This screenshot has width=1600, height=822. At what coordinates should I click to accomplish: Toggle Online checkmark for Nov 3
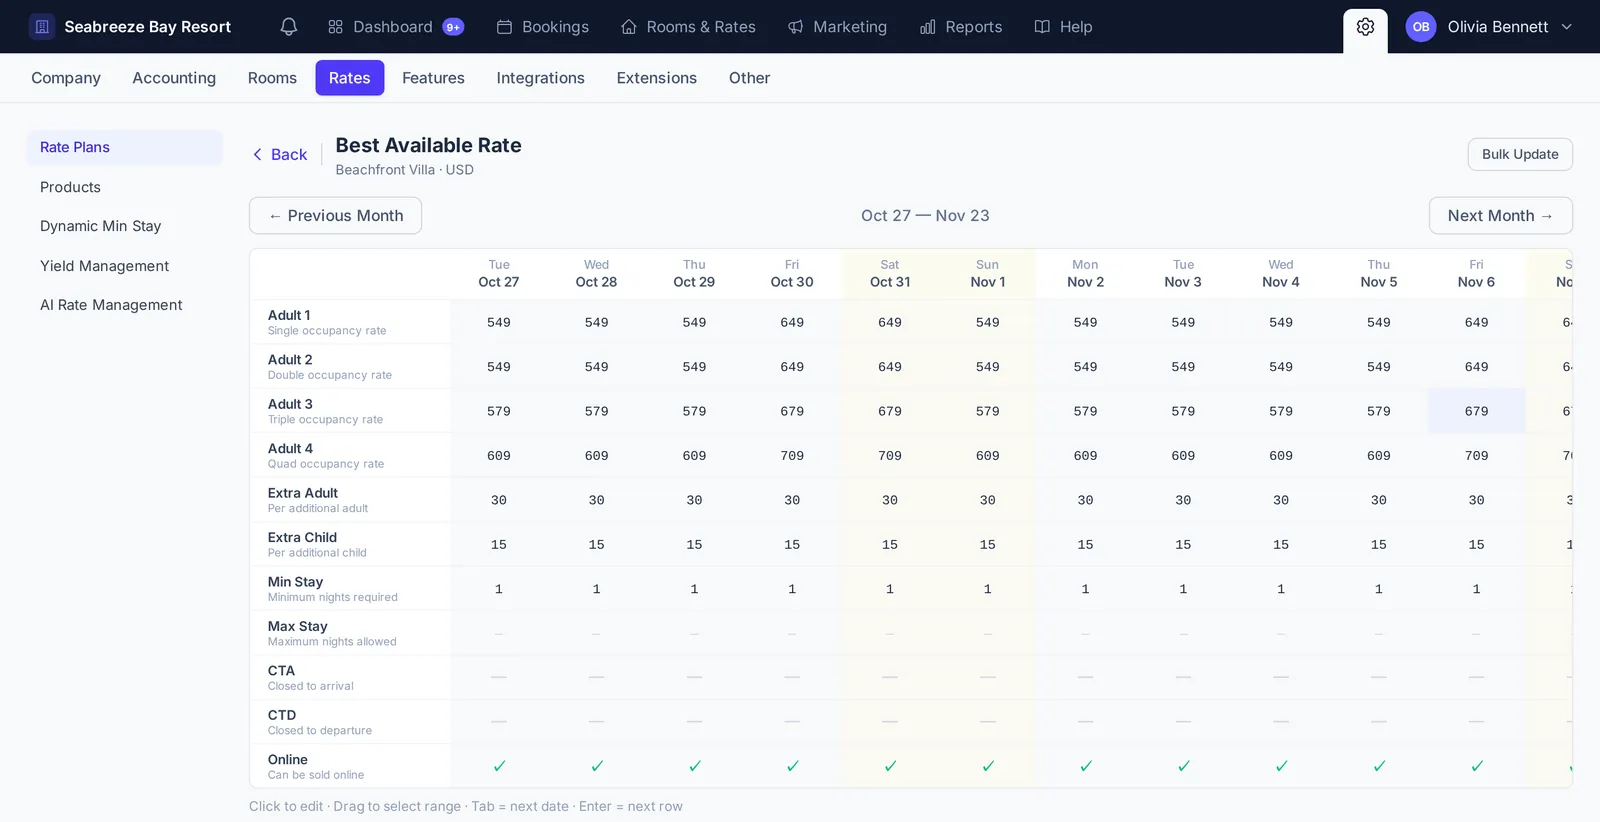pyautogui.click(x=1183, y=766)
